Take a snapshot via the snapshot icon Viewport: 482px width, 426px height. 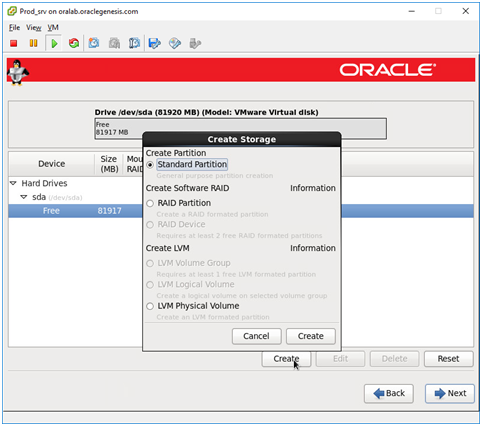tap(94, 43)
